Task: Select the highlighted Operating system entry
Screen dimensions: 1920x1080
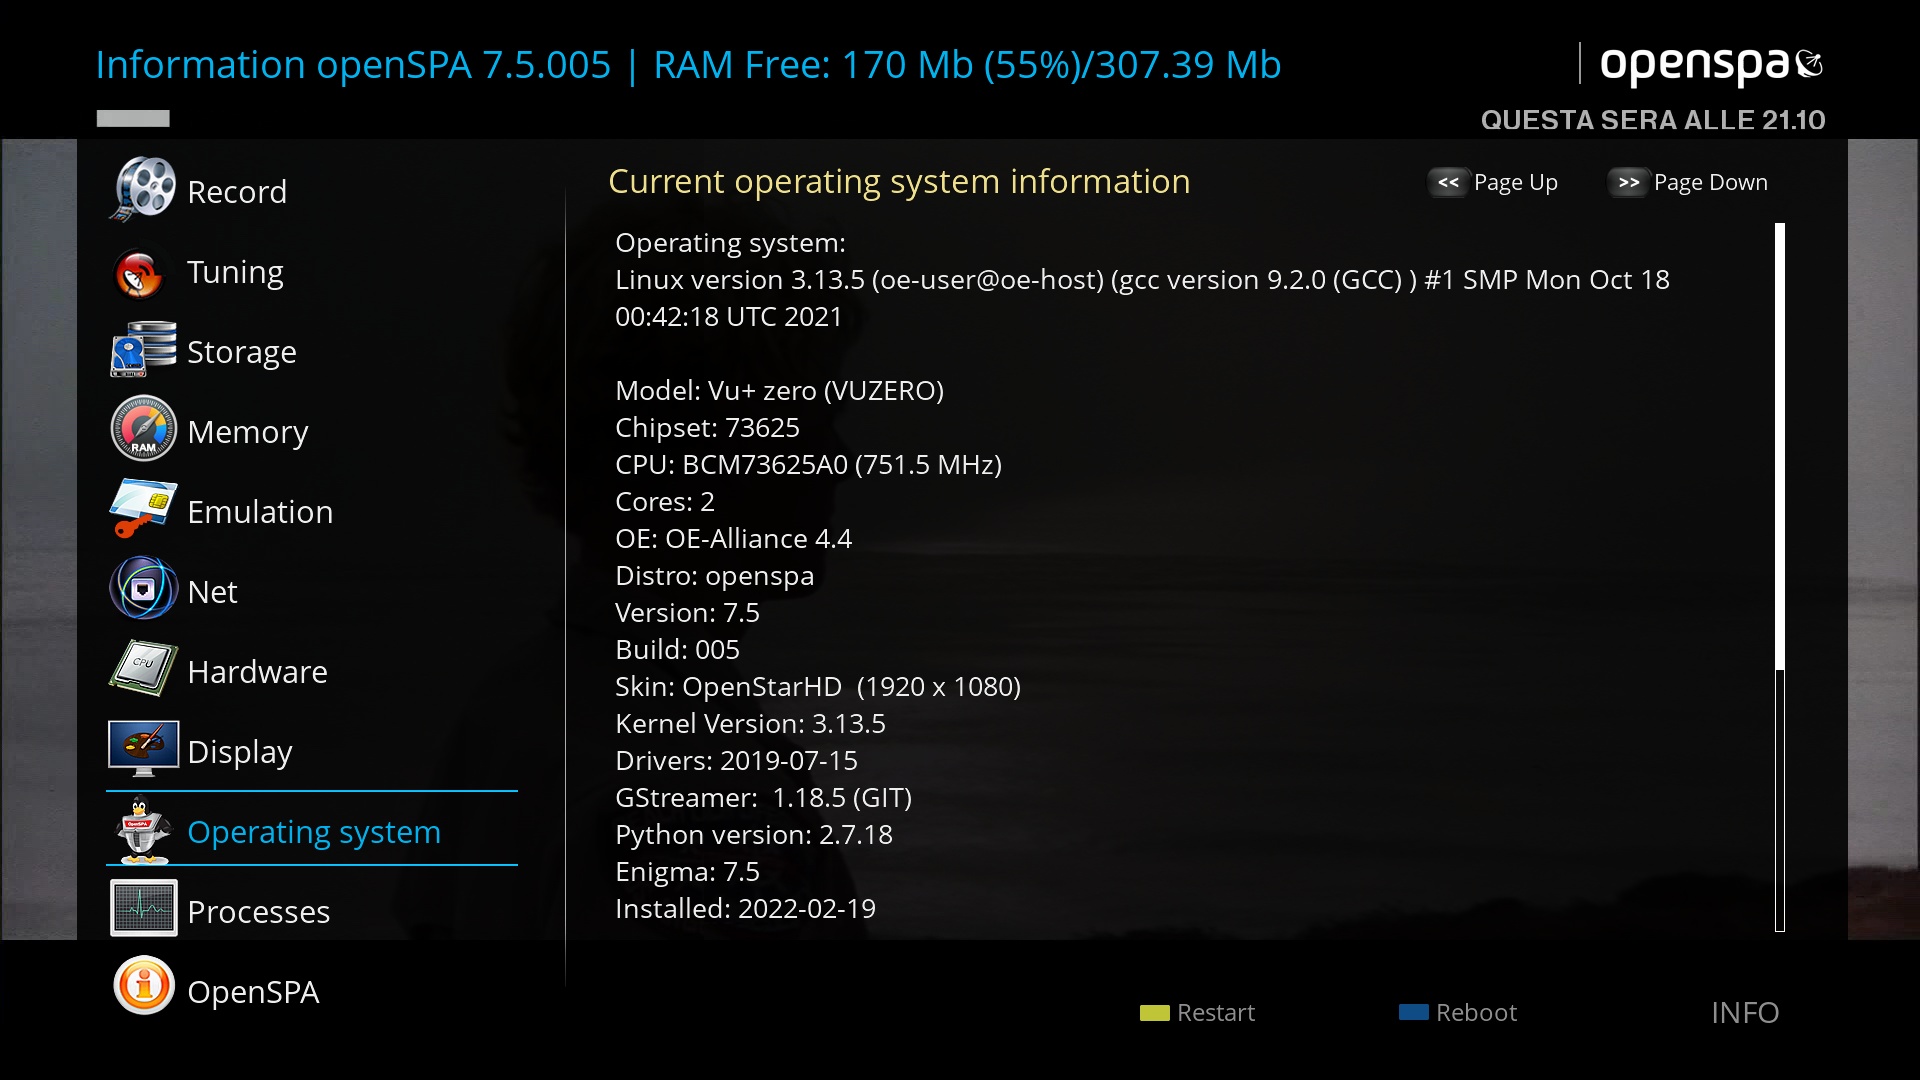Action: [x=312, y=829]
